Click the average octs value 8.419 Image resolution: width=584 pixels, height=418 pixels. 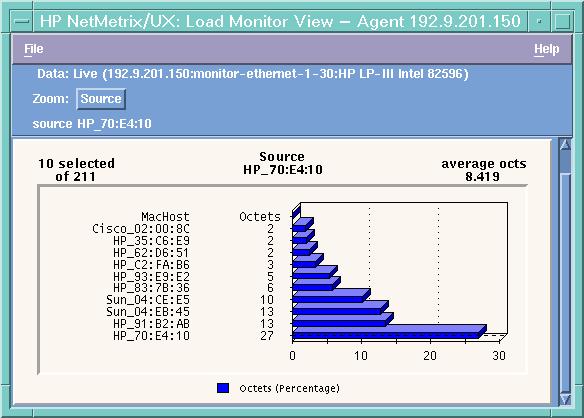click(482, 176)
